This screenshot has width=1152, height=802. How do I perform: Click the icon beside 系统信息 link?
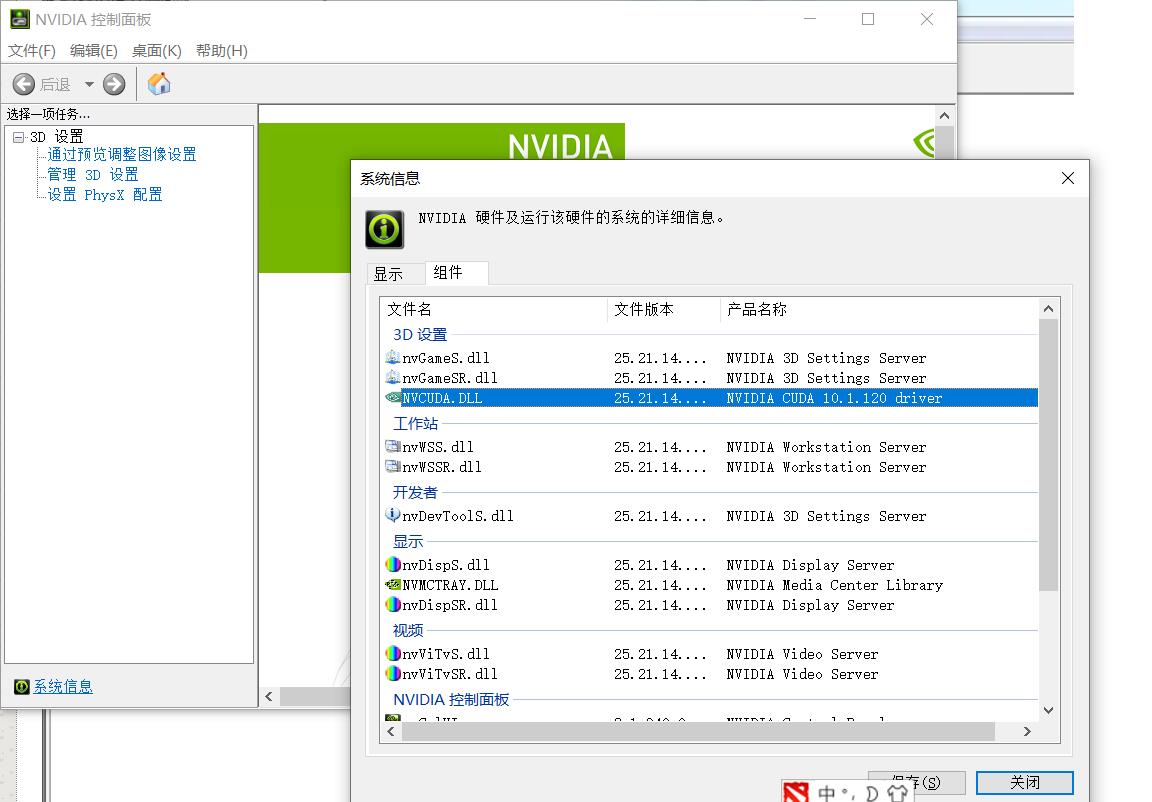(22, 687)
